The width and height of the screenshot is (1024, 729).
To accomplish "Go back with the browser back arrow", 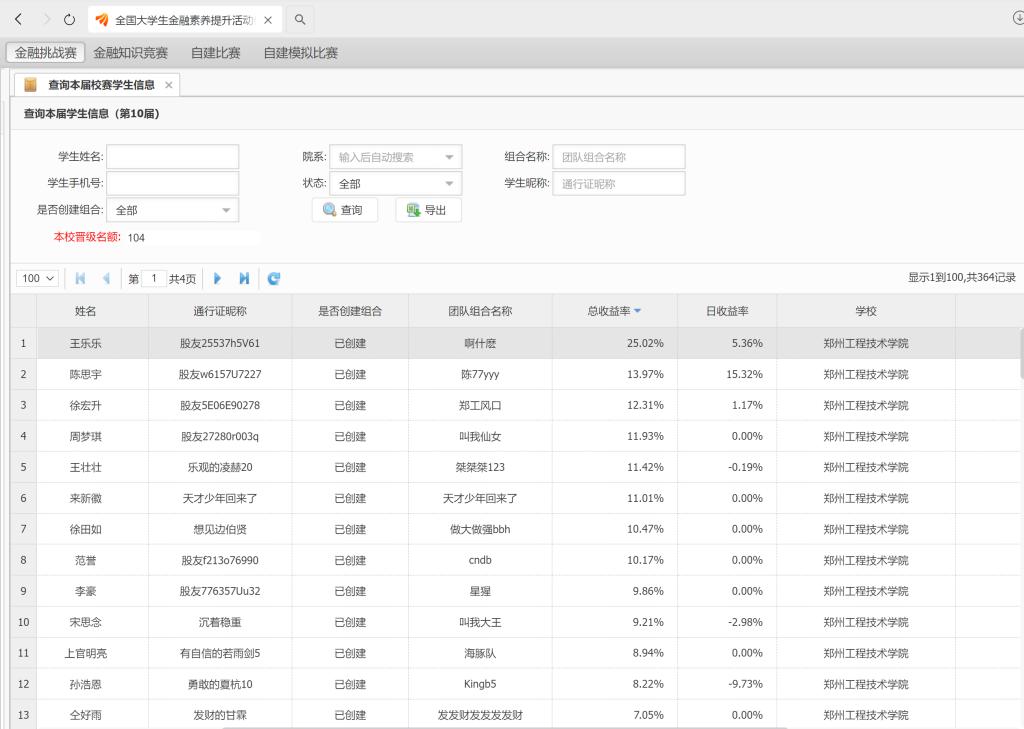I will (x=19, y=20).
